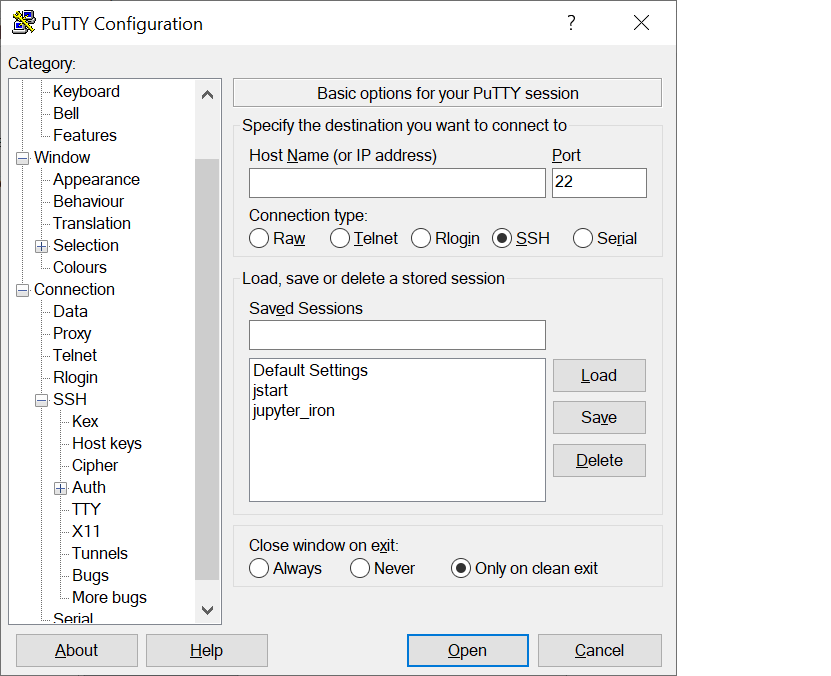Viewport: 831px width, 676px height.
Task: Select jupyter_iron in saved sessions
Action: click(x=294, y=411)
